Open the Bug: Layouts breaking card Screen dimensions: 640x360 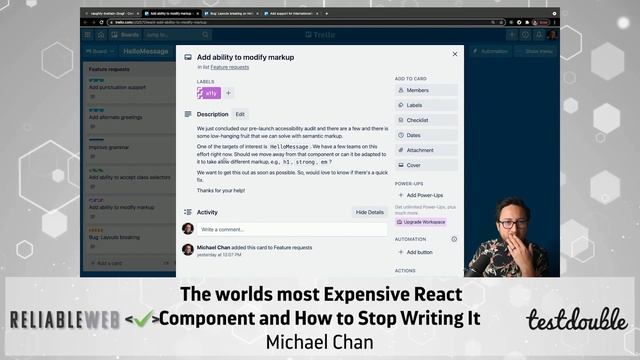(x=130, y=239)
